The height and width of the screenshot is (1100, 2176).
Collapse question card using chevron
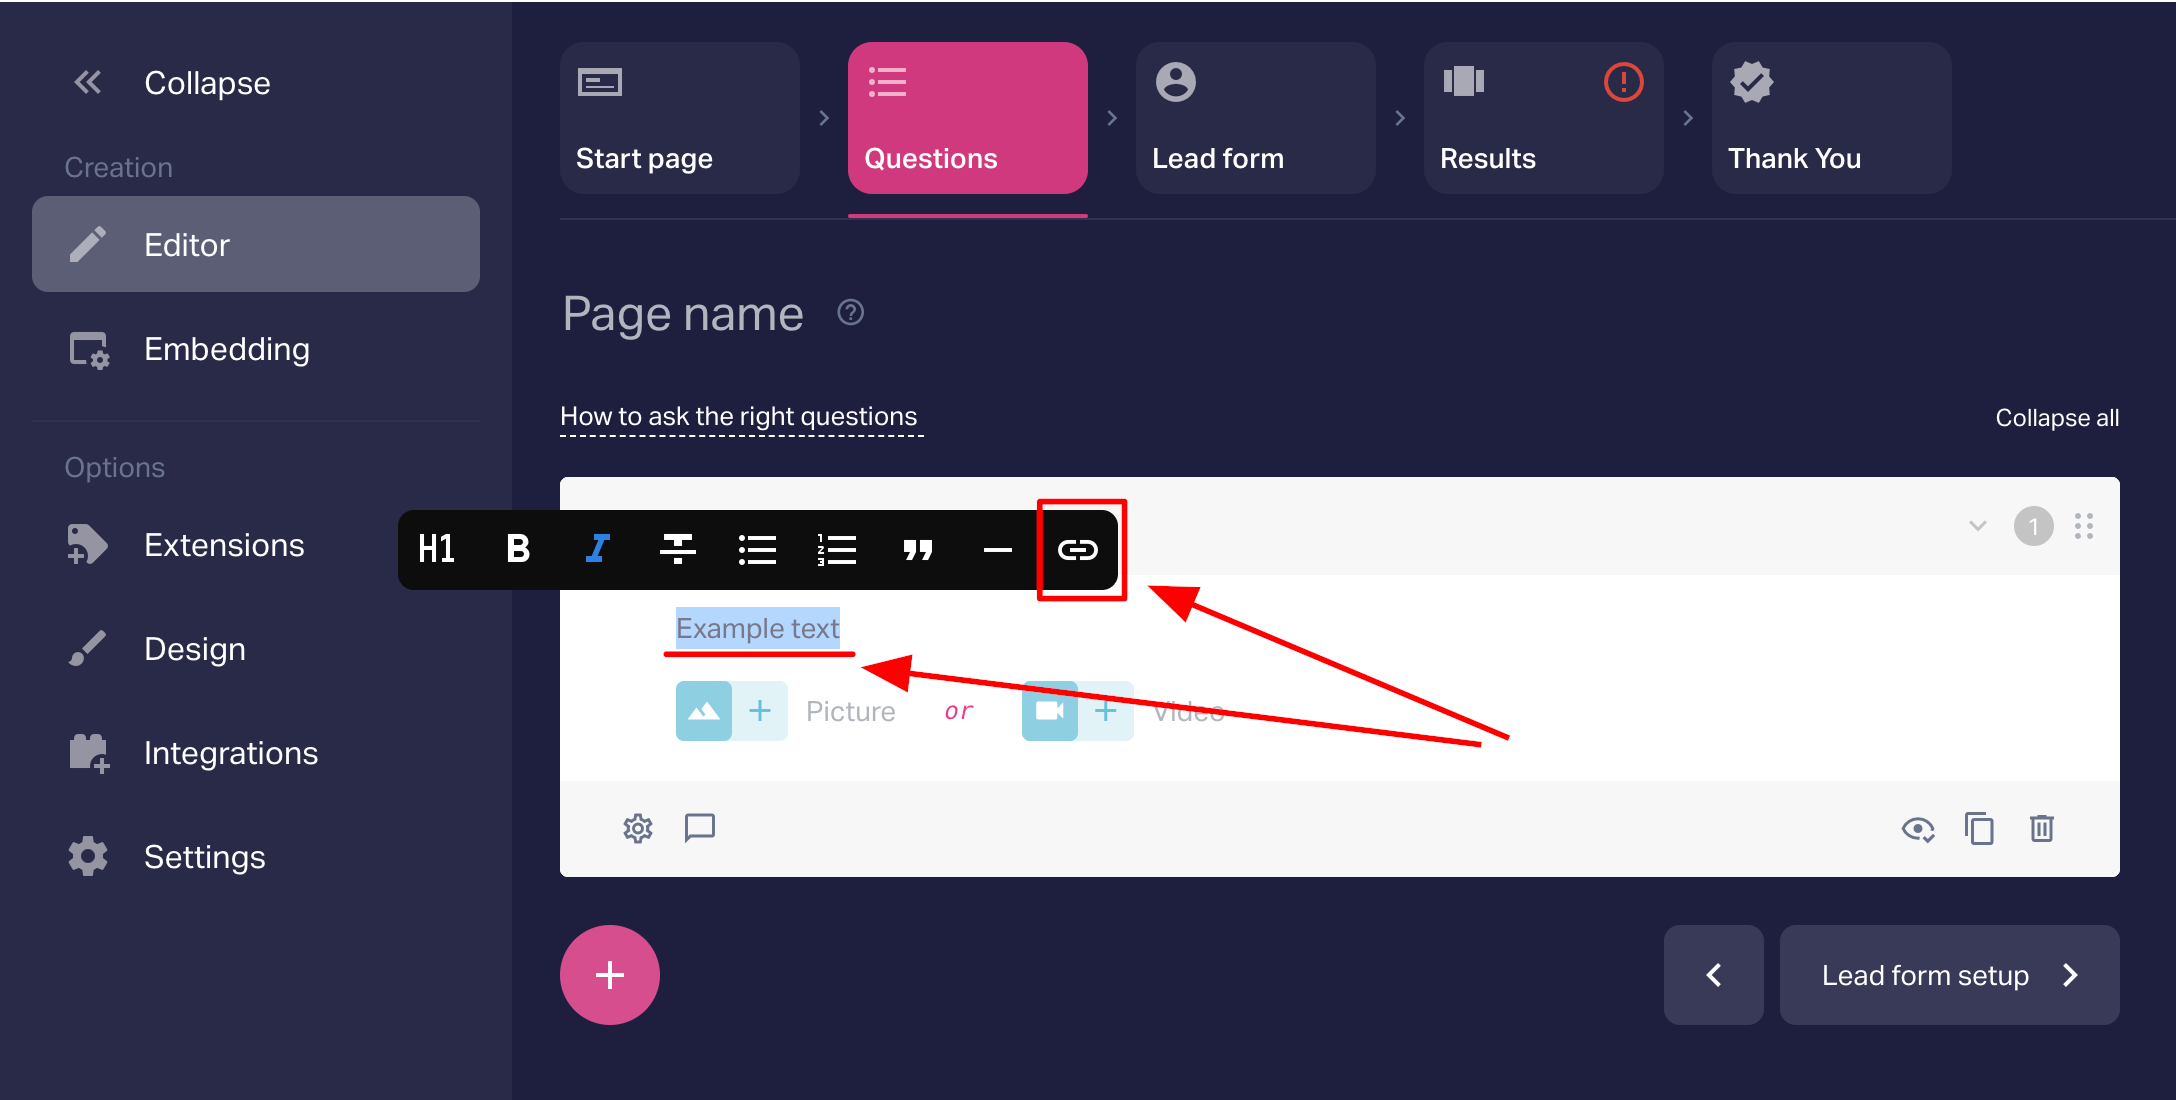pos(1977,526)
